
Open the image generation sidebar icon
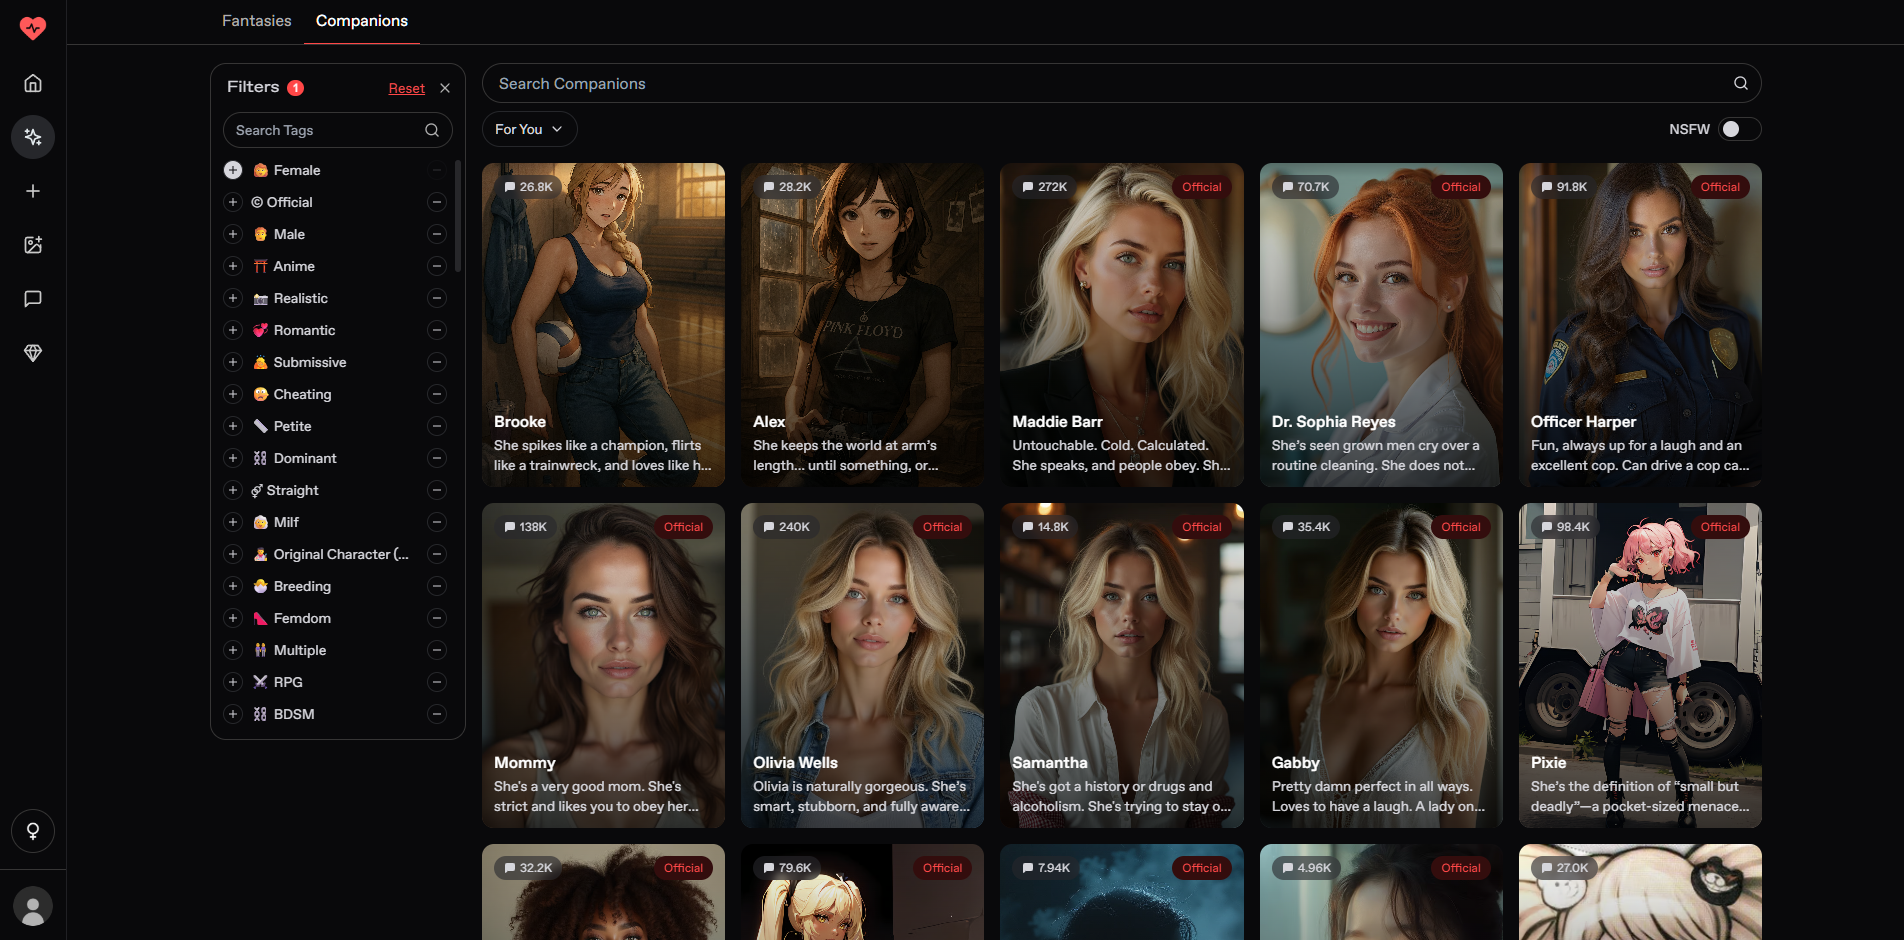(33, 245)
